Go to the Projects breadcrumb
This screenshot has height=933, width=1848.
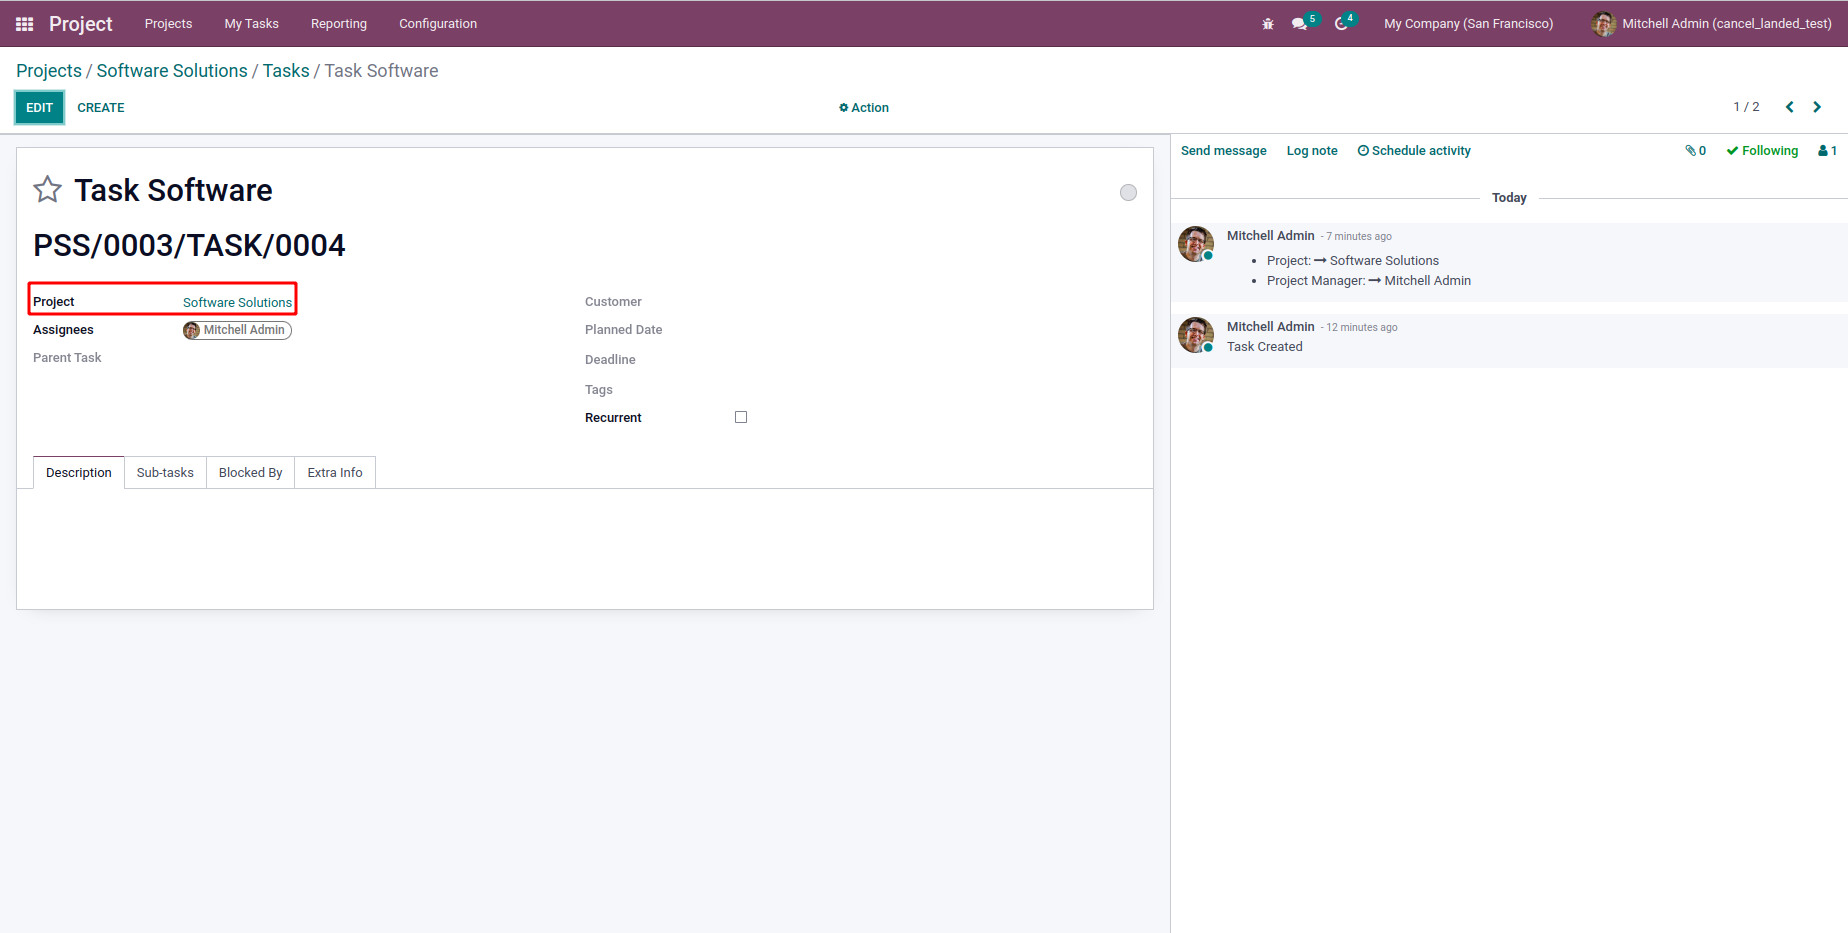[49, 71]
